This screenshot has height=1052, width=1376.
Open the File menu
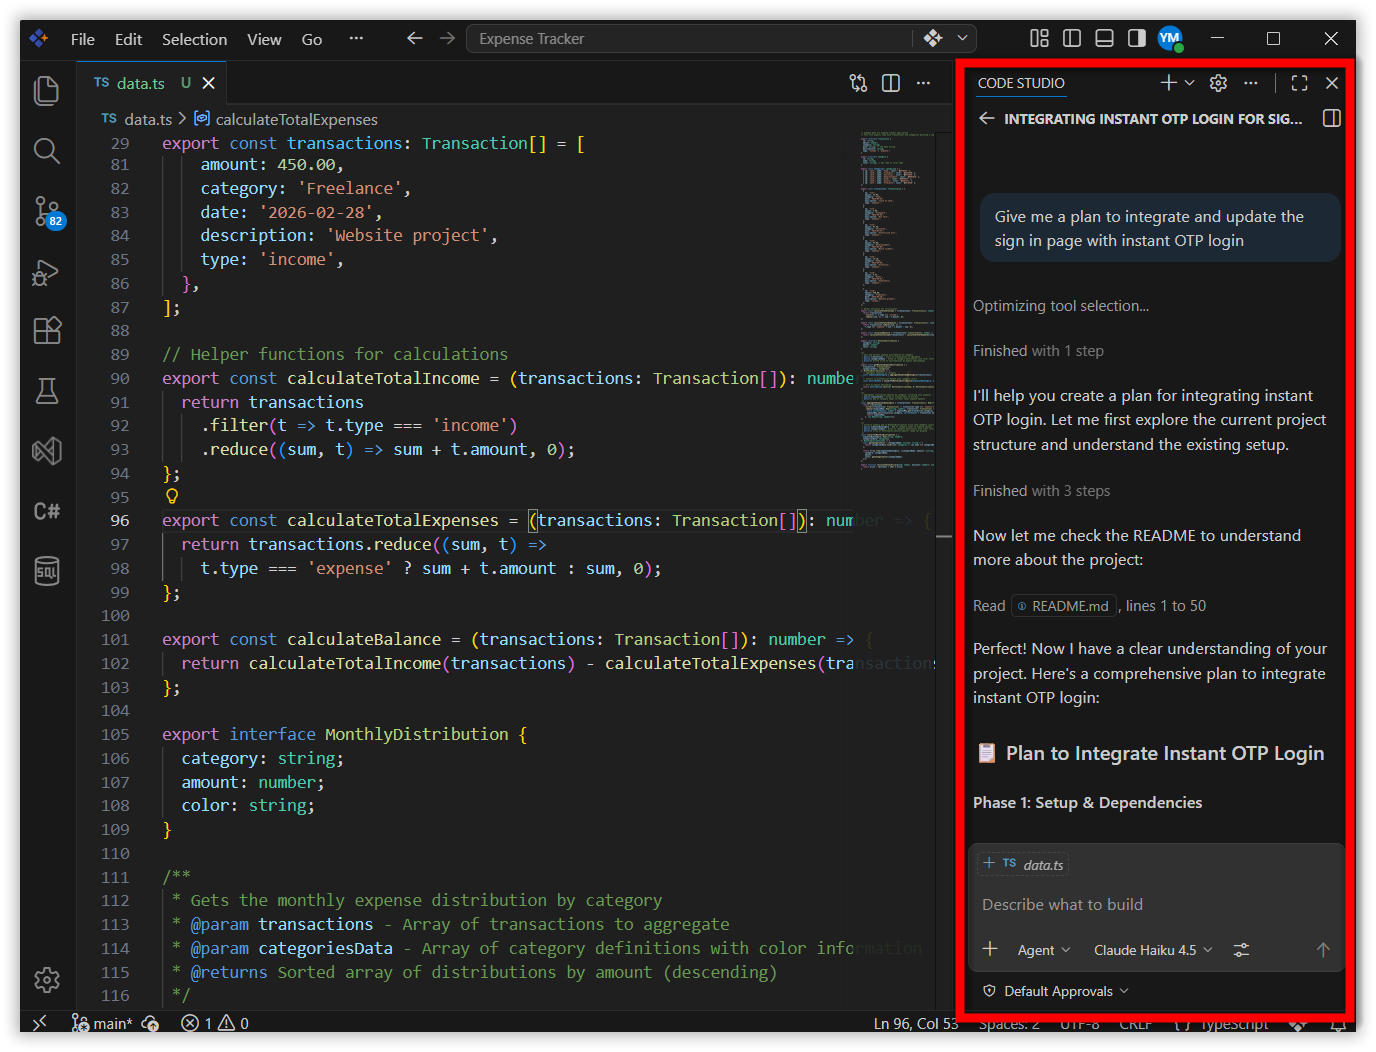coord(83,39)
